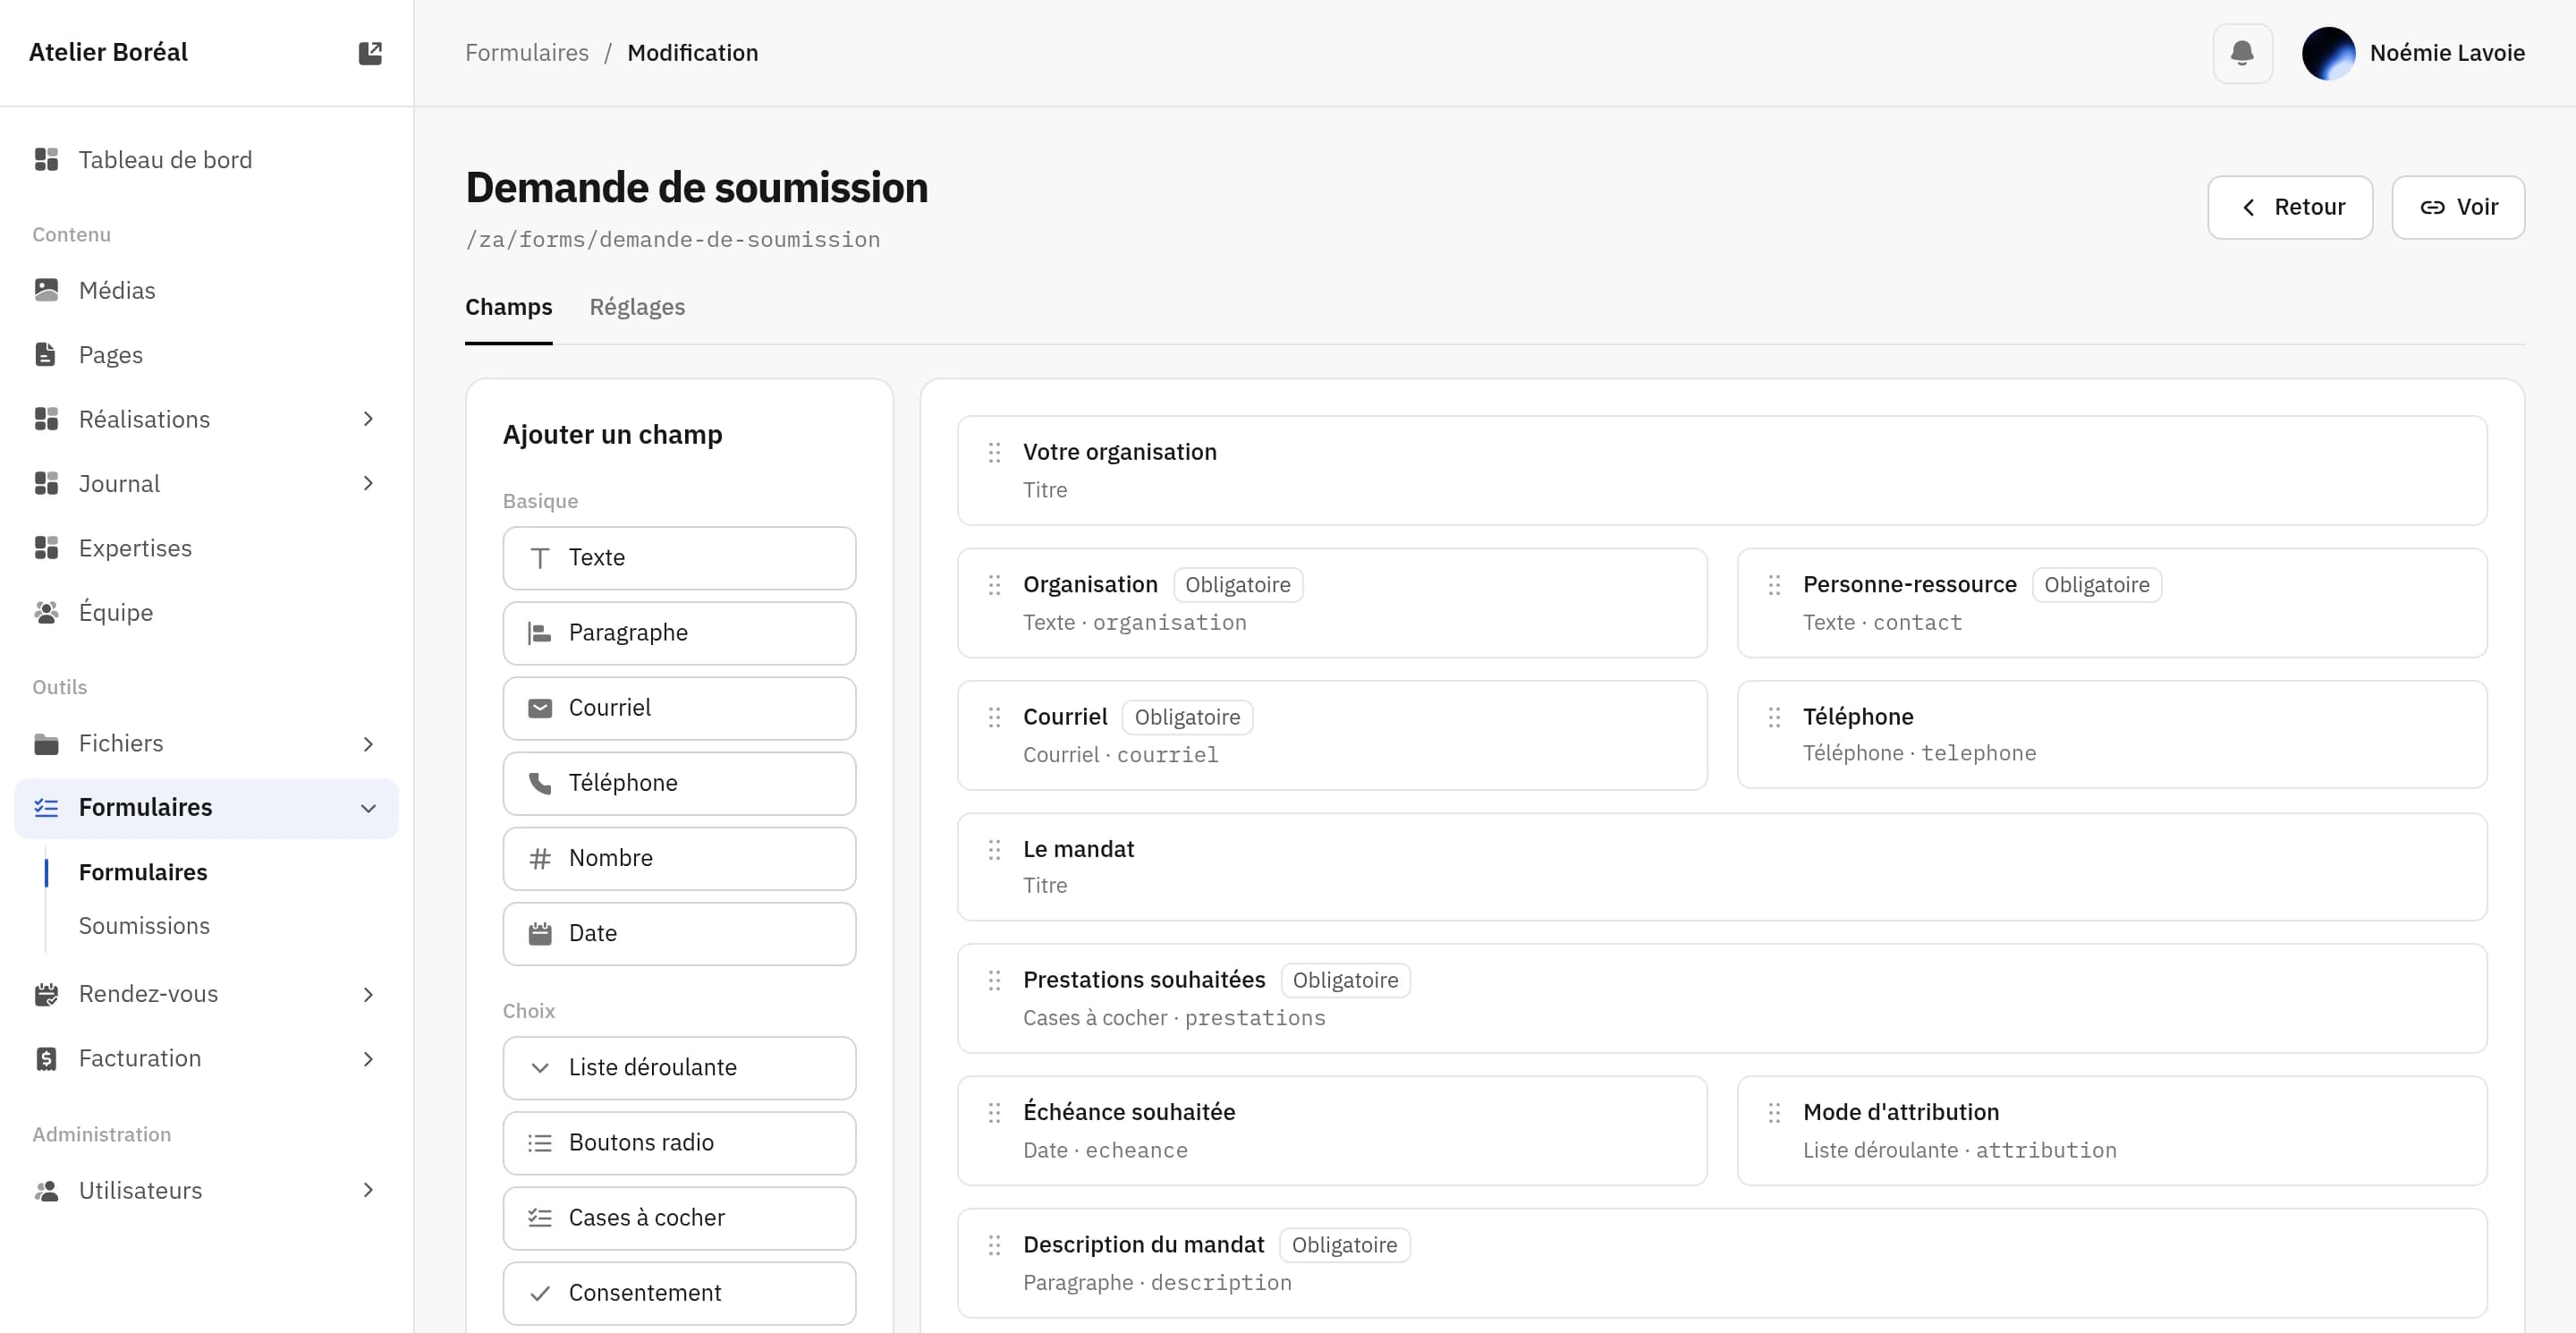Add a Consentement field

(x=679, y=1293)
